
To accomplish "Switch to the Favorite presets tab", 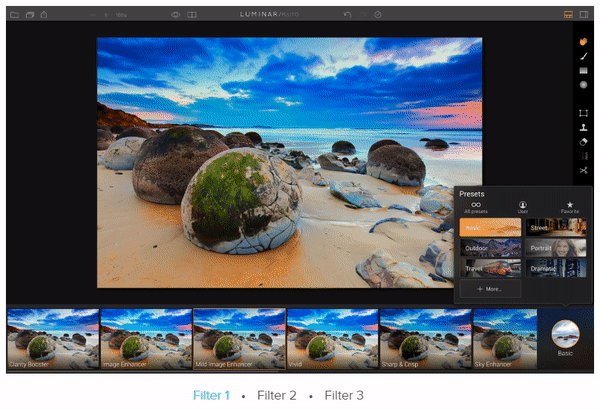I will click(x=570, y=206).
